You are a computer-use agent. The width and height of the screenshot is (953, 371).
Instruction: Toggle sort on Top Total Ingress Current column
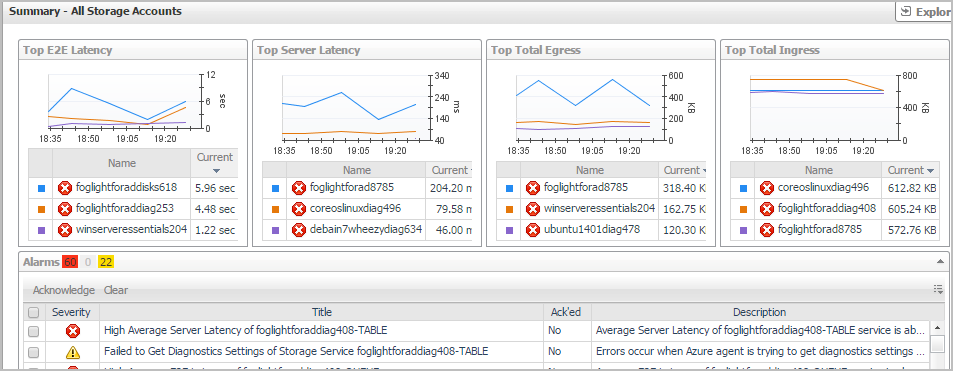tap(930, 171)
